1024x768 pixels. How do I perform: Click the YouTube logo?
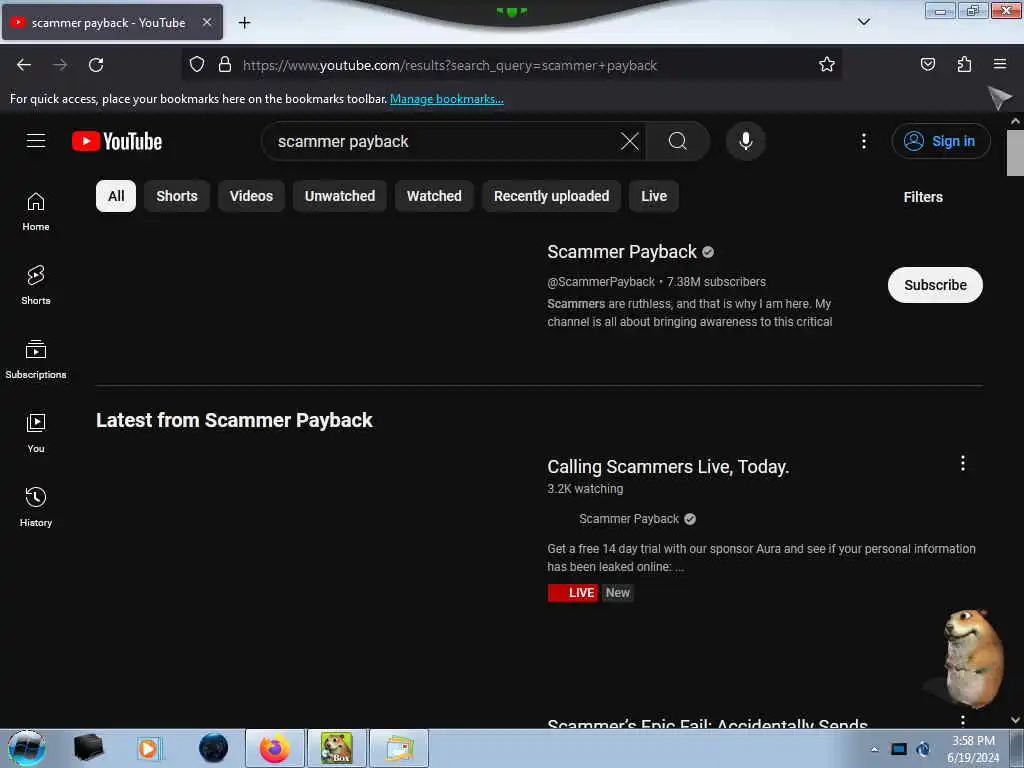(x=117, y=141)
